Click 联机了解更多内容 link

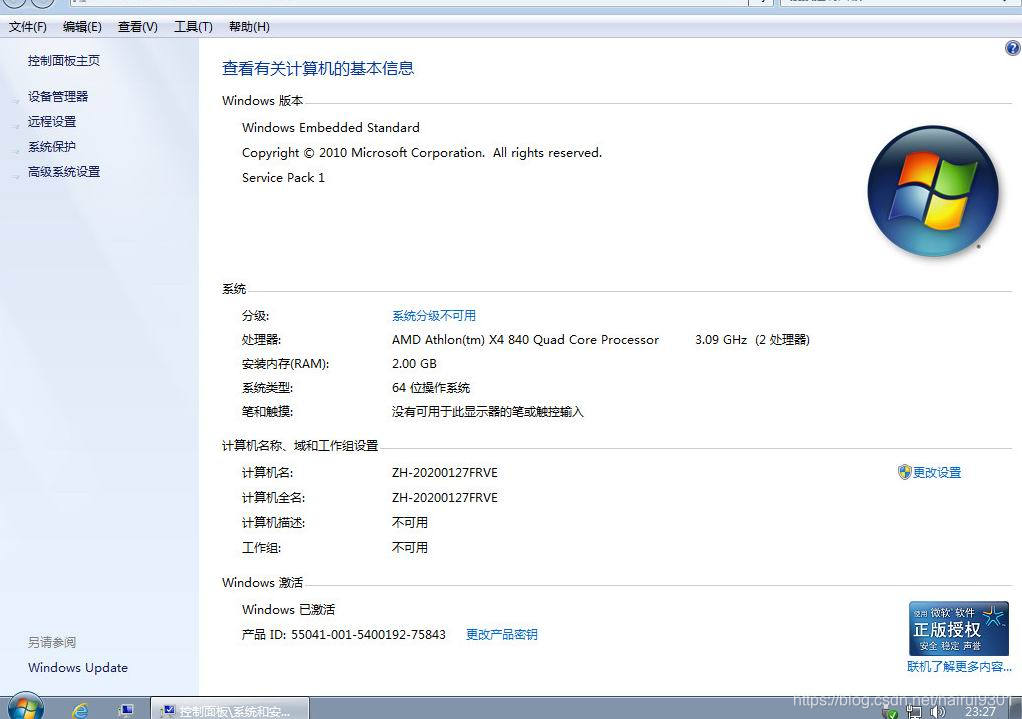coord(959,667)
